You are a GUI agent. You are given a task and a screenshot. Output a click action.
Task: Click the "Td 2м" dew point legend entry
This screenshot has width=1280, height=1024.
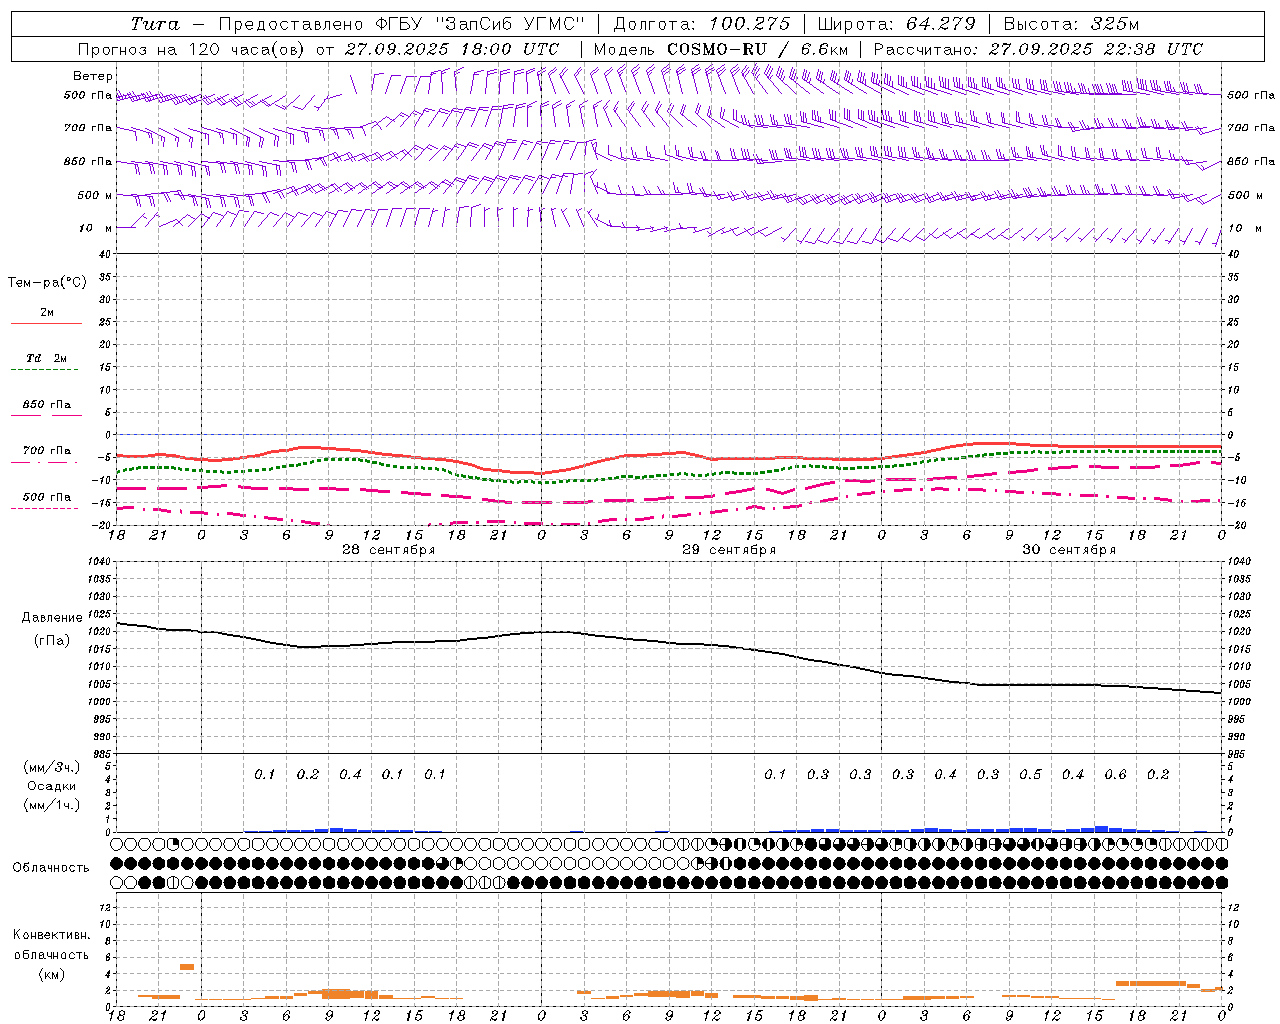pos(46,358)
